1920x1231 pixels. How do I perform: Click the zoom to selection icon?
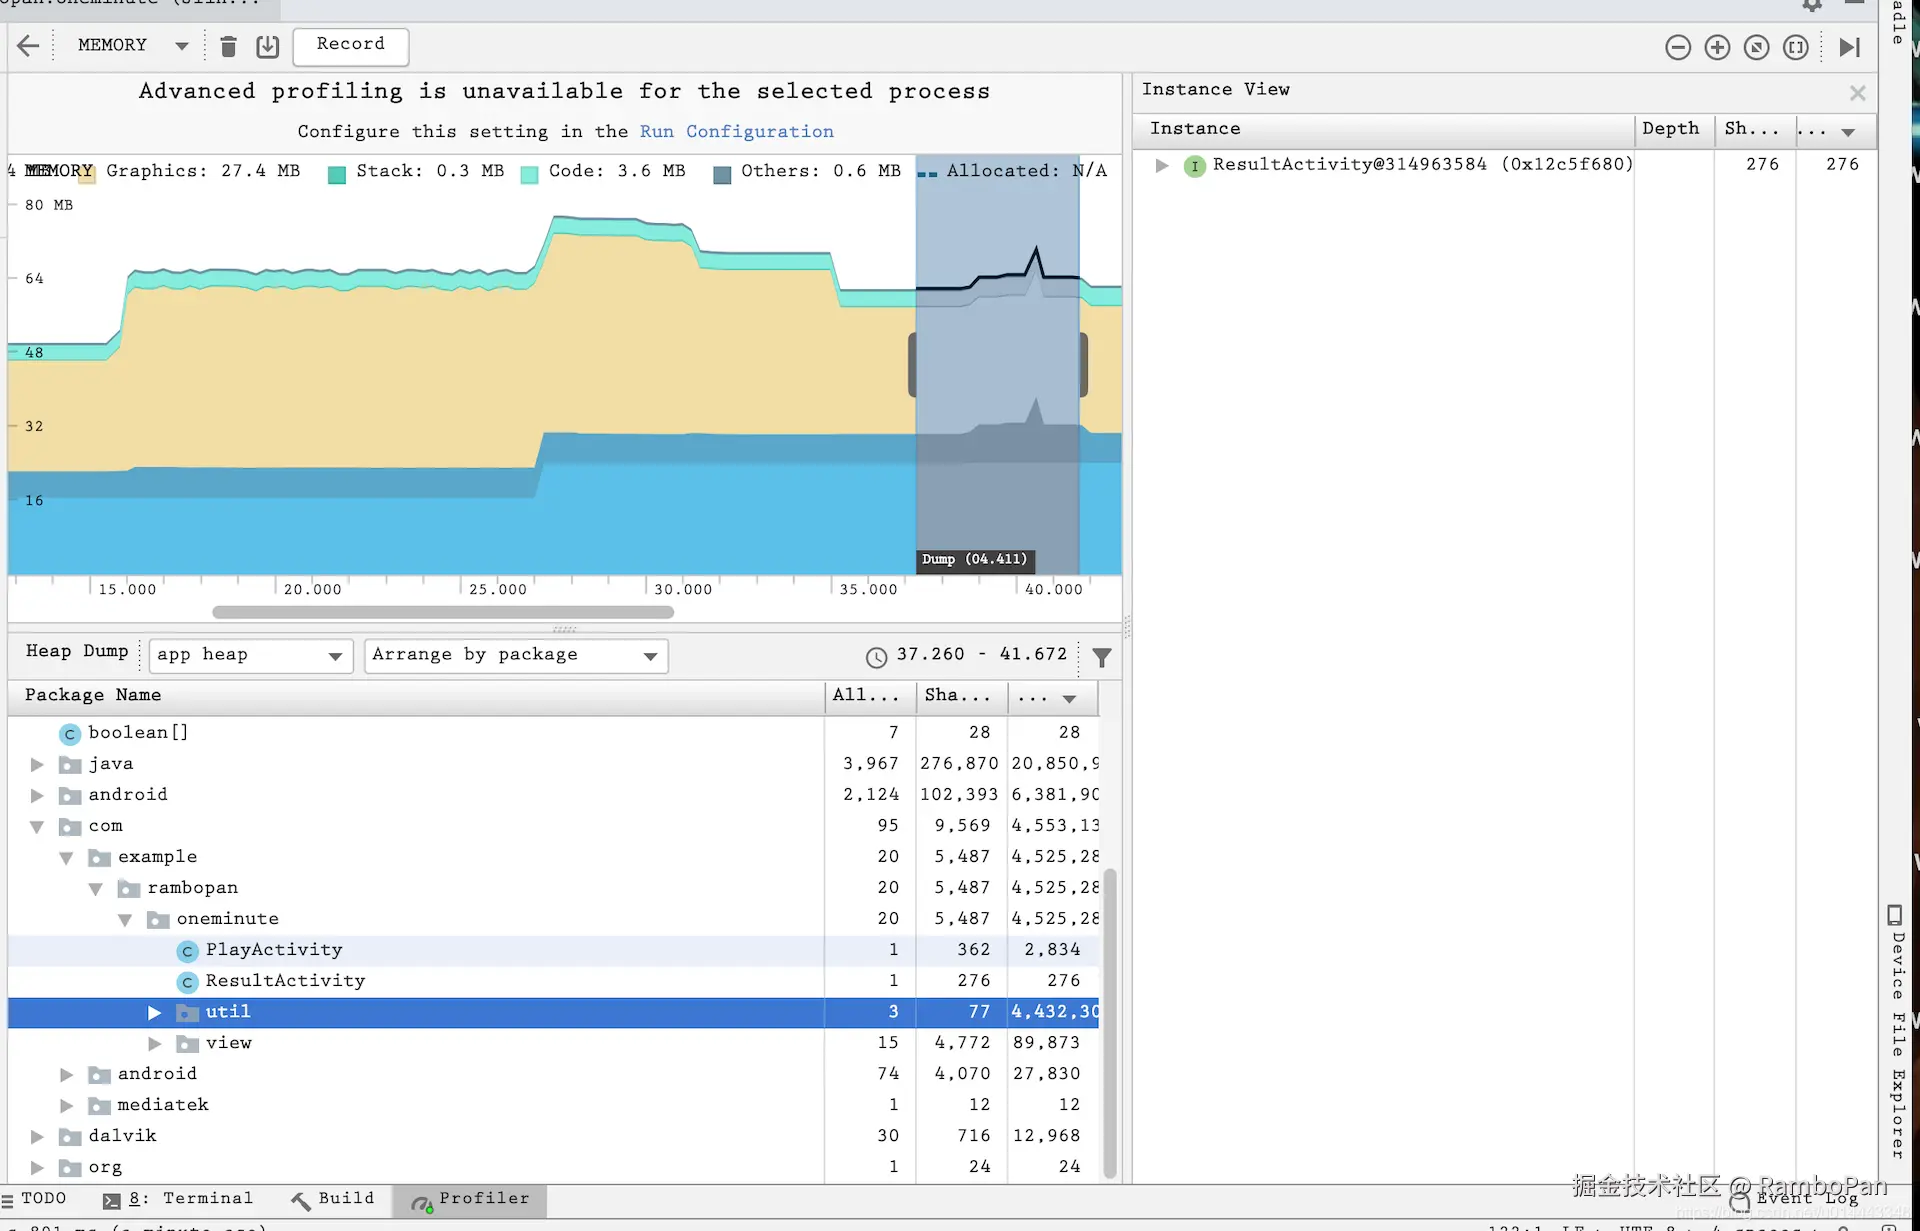click(1796, 47)
